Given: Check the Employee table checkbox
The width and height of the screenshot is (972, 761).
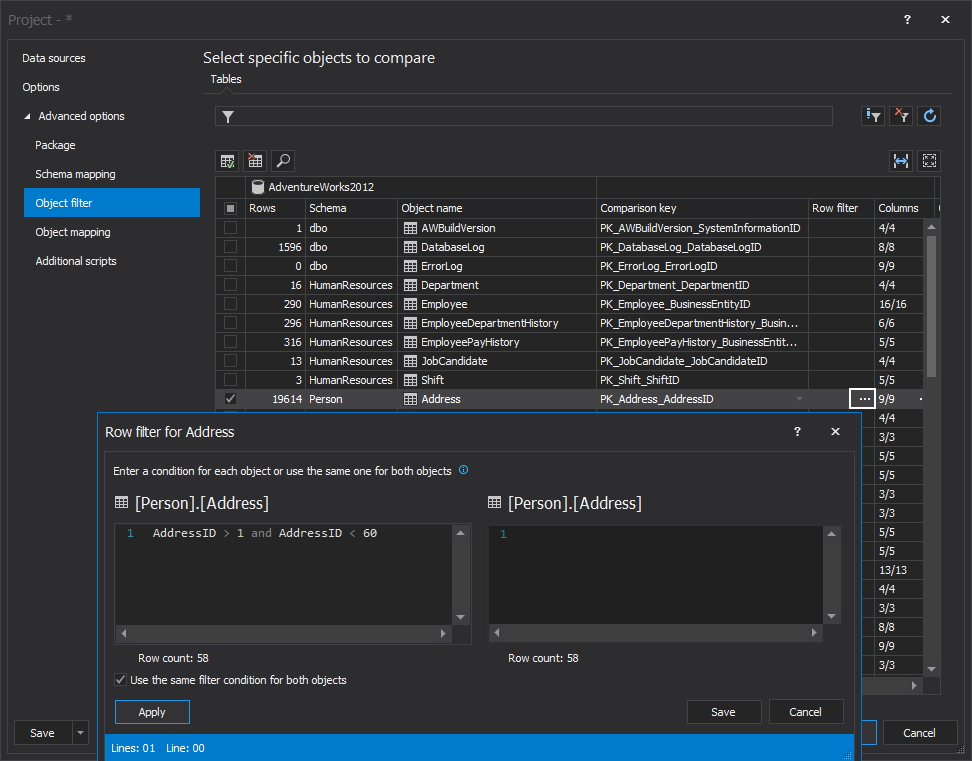Looking at the screenshot, I should pos(231,304).
